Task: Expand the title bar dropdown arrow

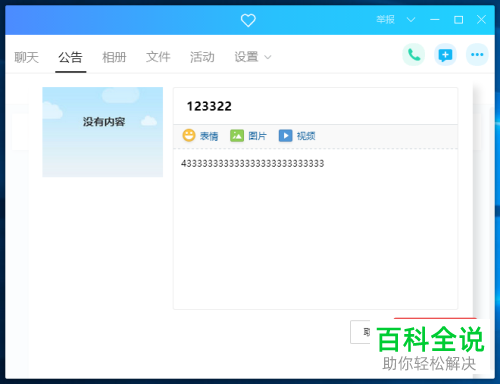Action: [x=411, y=20]
